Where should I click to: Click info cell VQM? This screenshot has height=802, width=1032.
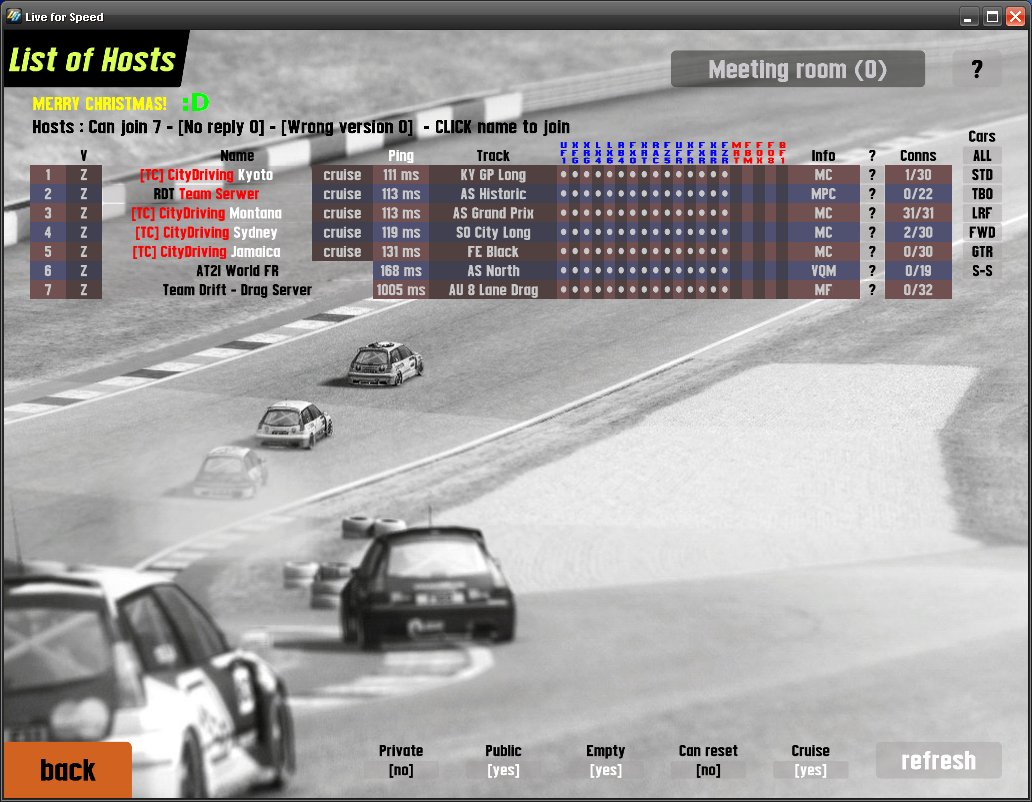pyautogui.click(x=823, y=270)
